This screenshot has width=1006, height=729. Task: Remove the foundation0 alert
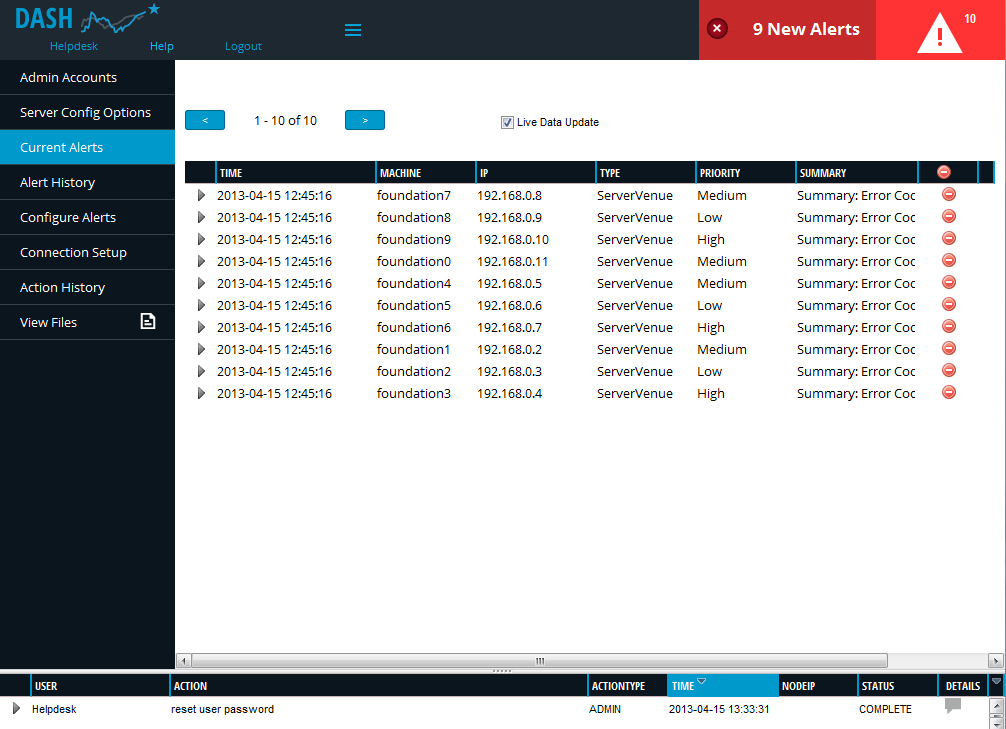[x=948, y=260]
